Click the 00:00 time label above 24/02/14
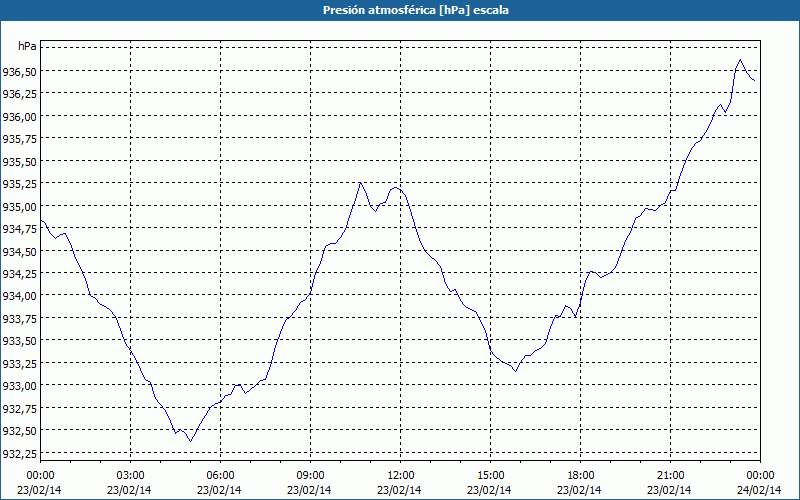Image resolution: width=800 pixels, height=500 pixels. [760, 476]
